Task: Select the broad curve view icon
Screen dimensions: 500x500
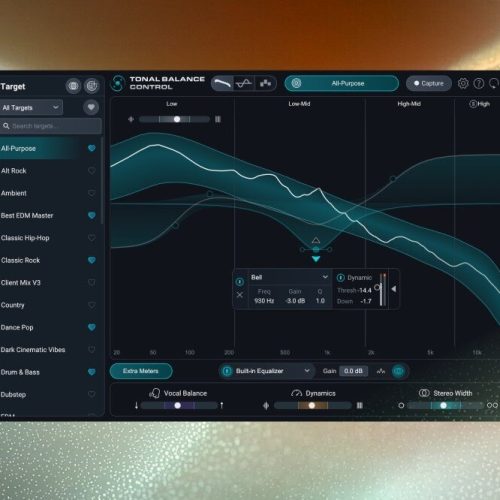Action: [222, 83]
